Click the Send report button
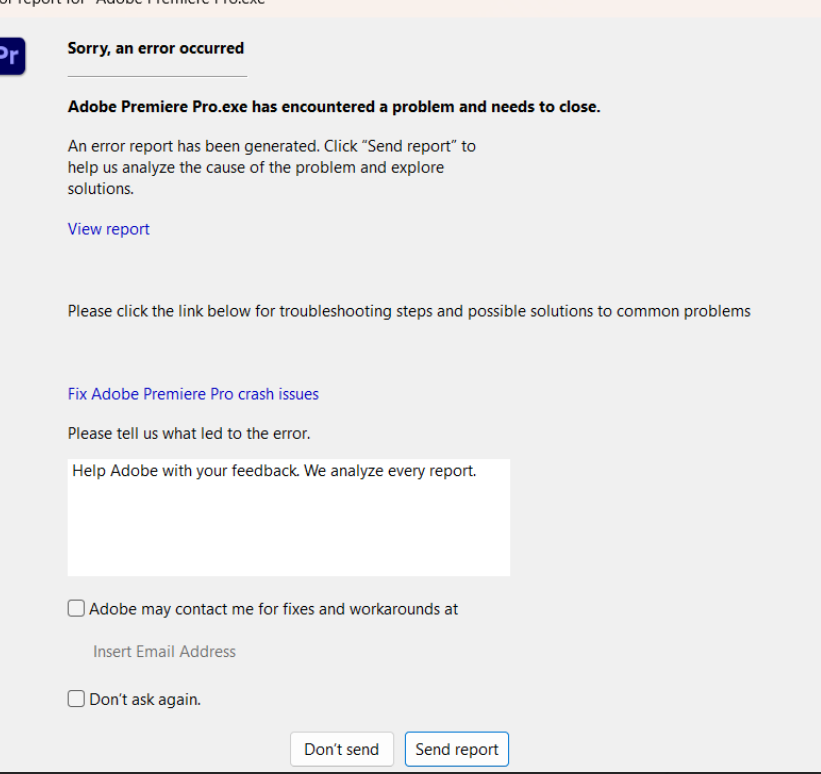Image resolution: width=821 pixels, height=774 pixels. click(x=456, y=749)
